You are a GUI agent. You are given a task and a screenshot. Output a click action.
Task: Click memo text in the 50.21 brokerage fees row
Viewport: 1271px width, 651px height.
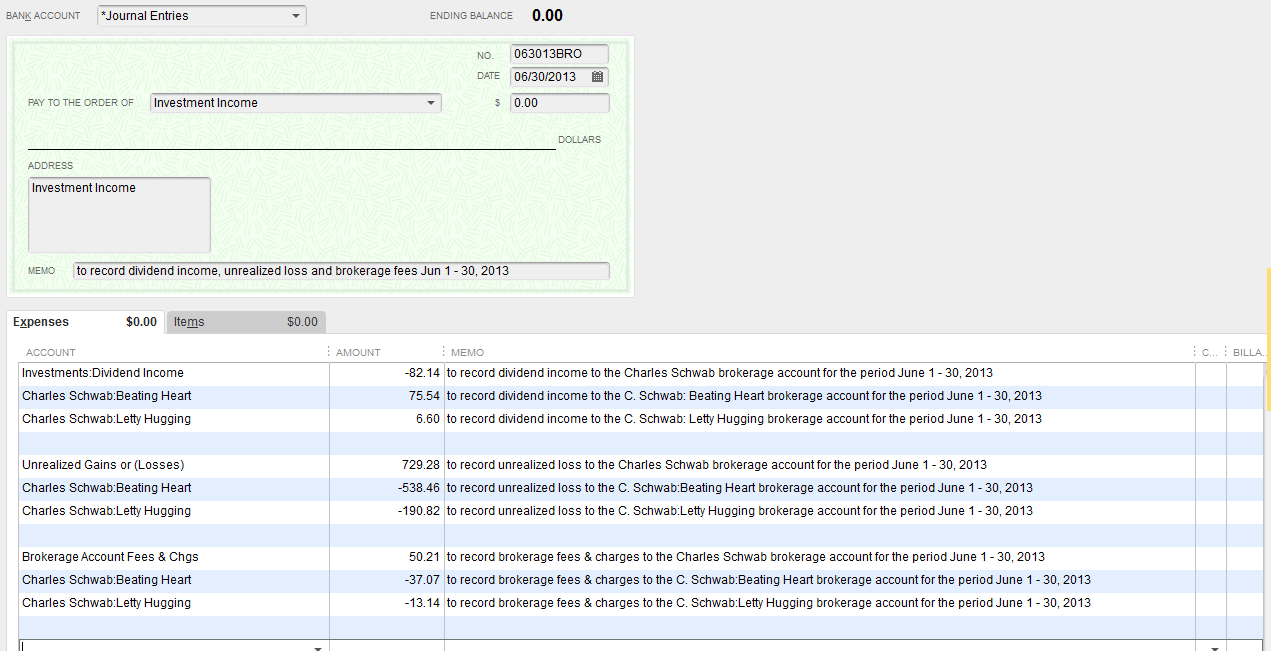pyautogui.click(x=746, y=557)
